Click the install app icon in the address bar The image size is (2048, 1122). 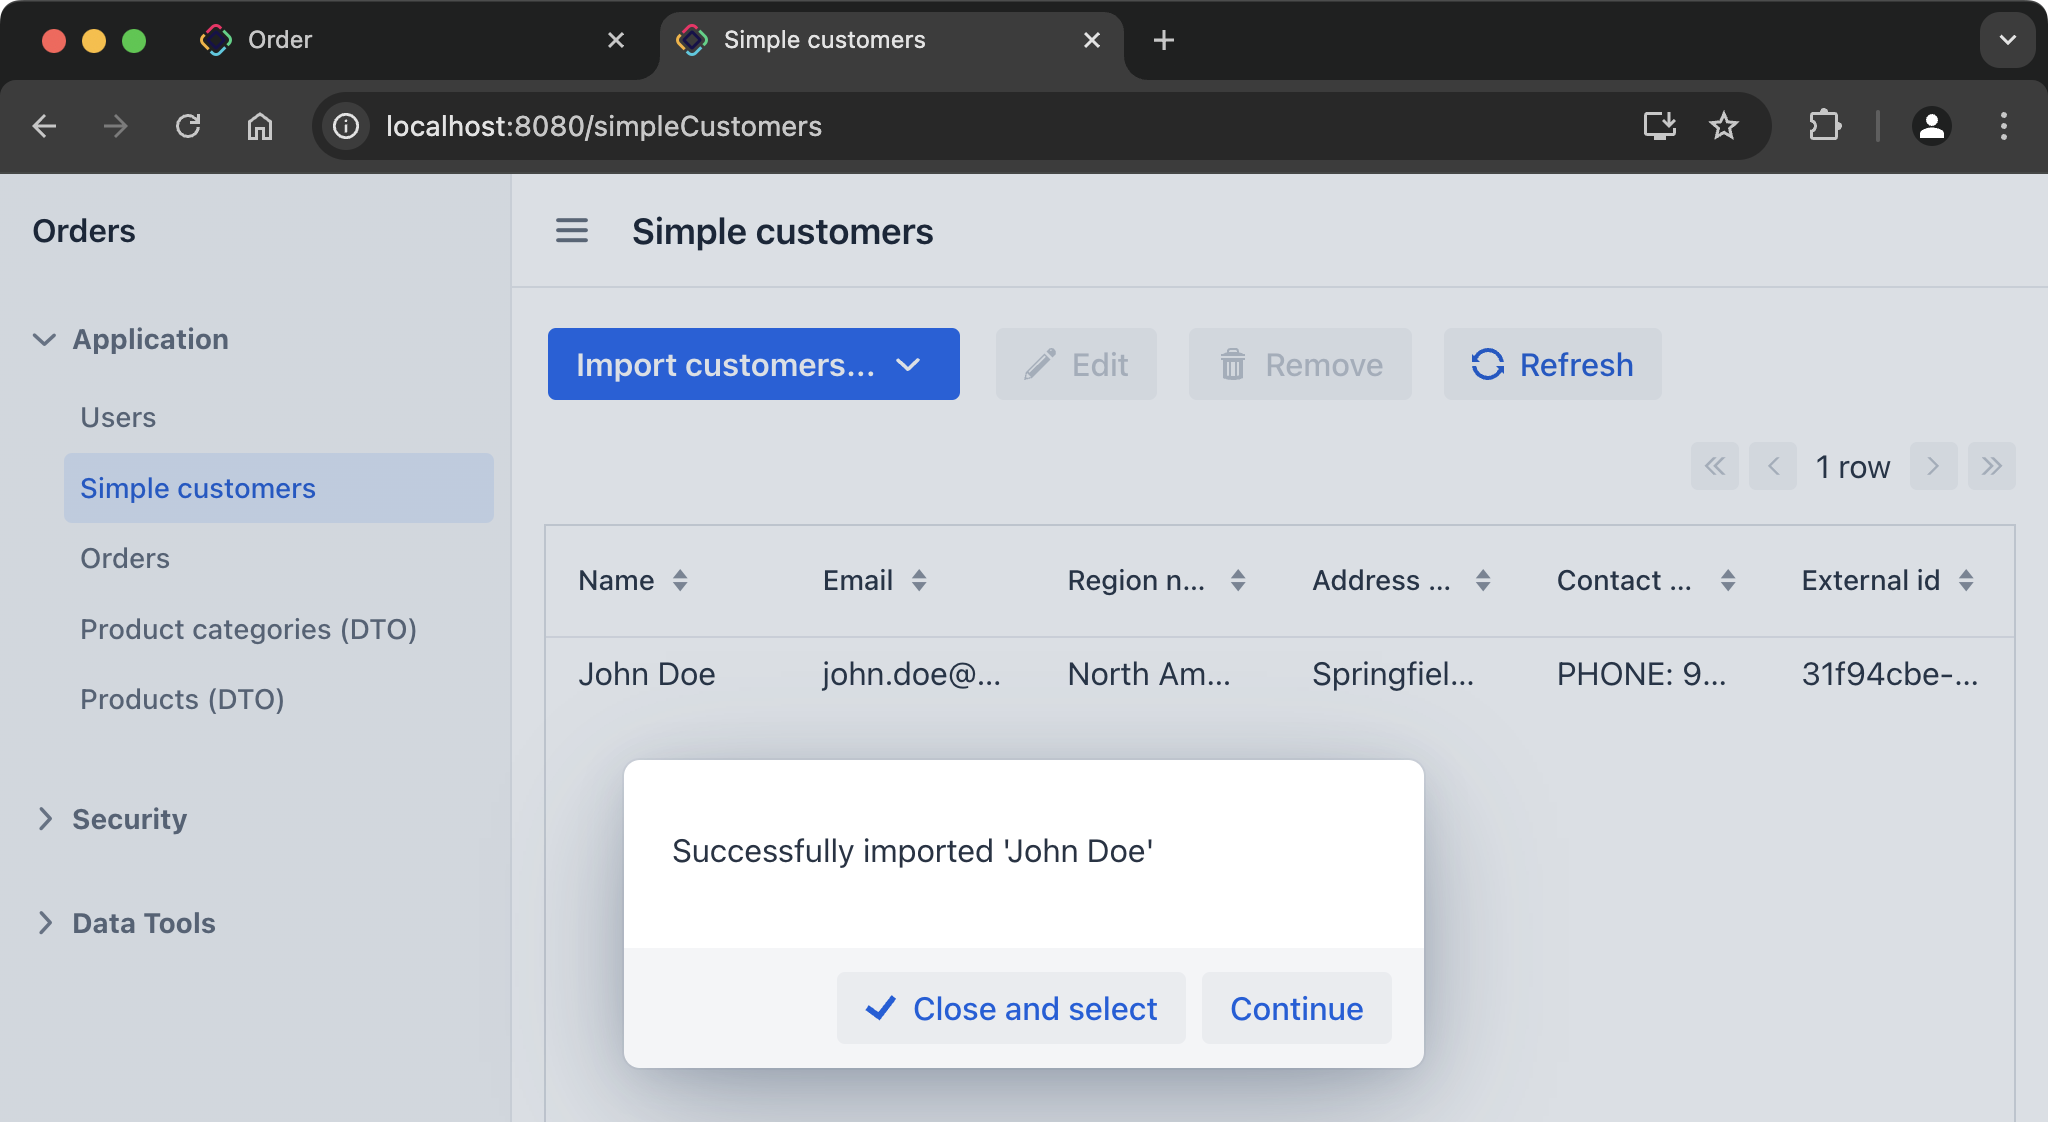click(x=1659, y=126)
